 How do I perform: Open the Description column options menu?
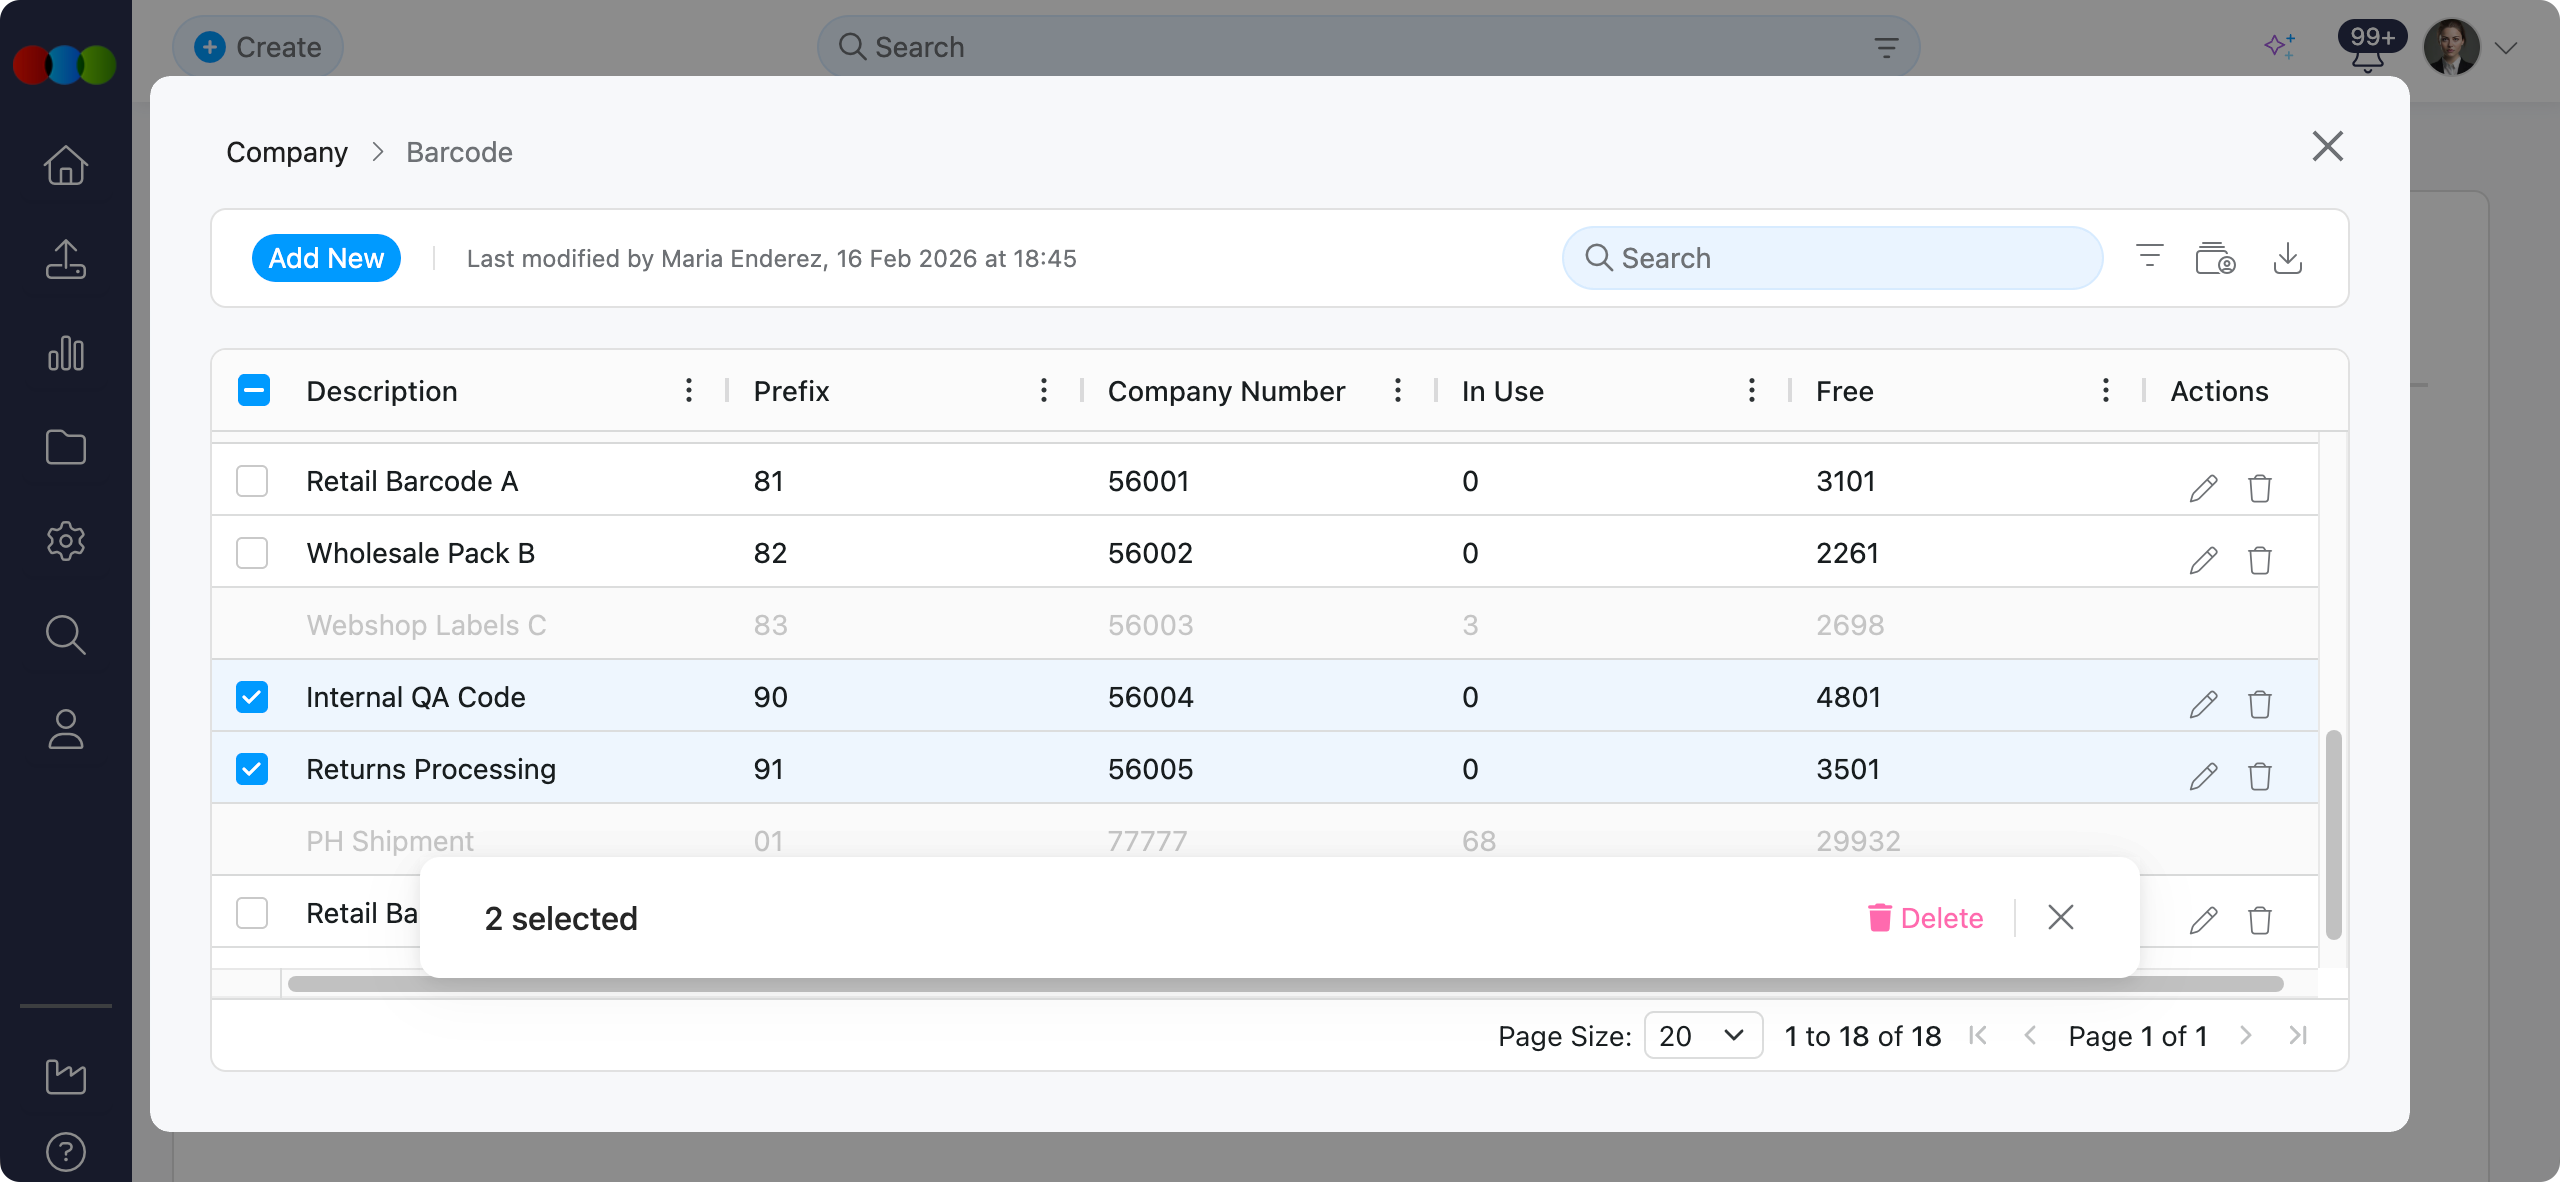(689, 390)
